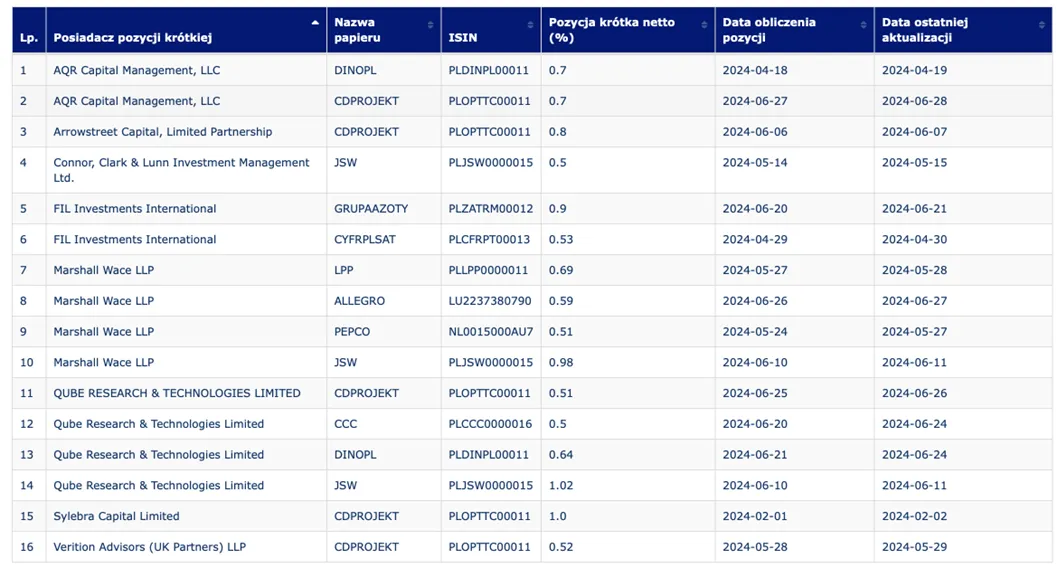Screen dimensions: 1057x568
Task: Click PEPCO in Marshall Wace row
Action: point(352,332)
